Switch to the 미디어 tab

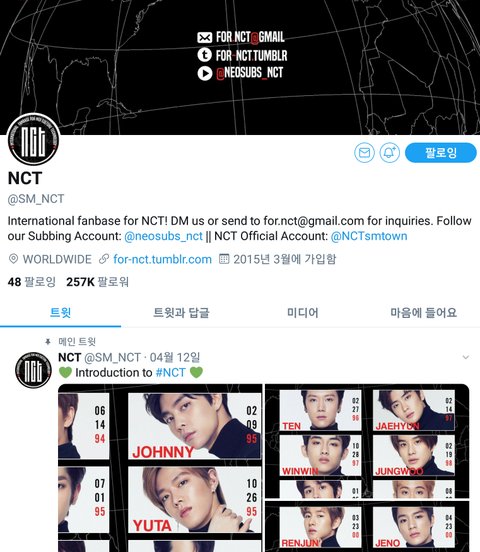pyautogui.click(x=303, y=313)
